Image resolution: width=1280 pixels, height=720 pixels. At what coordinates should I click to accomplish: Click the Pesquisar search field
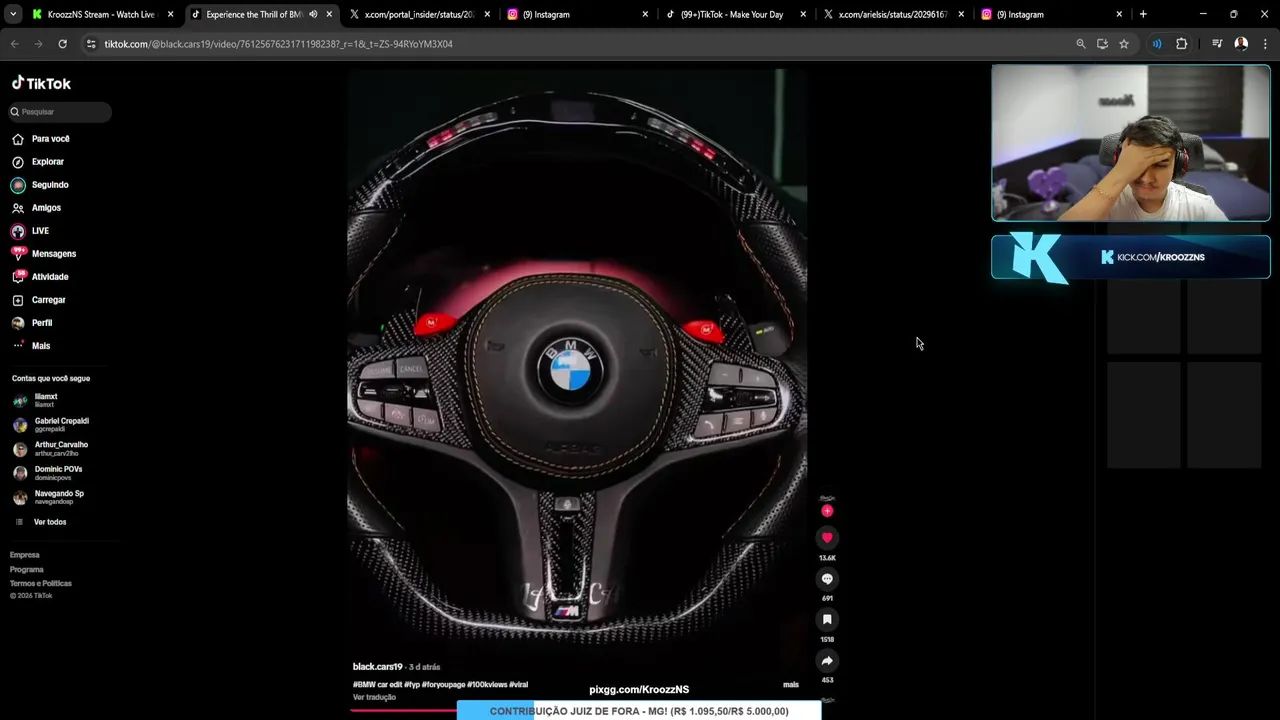[60, 112]
